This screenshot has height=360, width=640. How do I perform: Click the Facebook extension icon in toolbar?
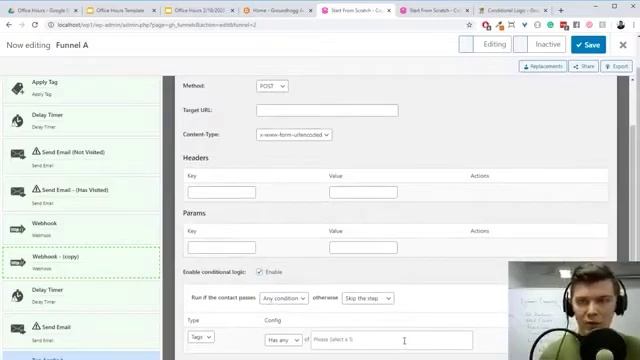(x=576, y=25)
